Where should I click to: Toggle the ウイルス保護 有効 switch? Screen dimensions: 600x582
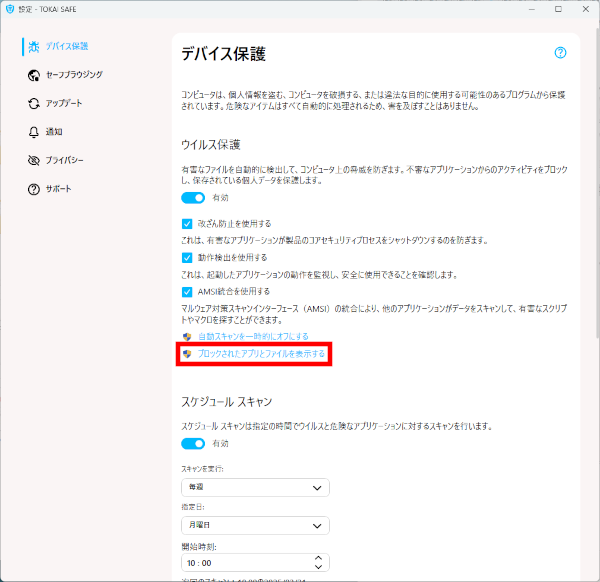(x=193, y=198)
